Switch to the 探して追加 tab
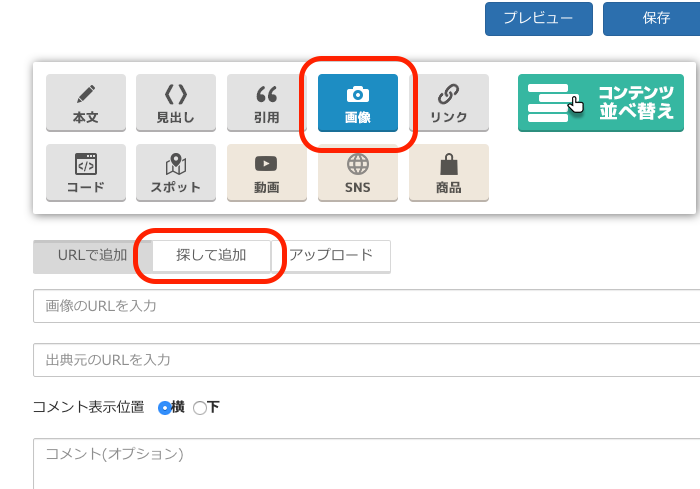This screenshot has height=489, width=700. pyautogui.click(x=211, y=255)
